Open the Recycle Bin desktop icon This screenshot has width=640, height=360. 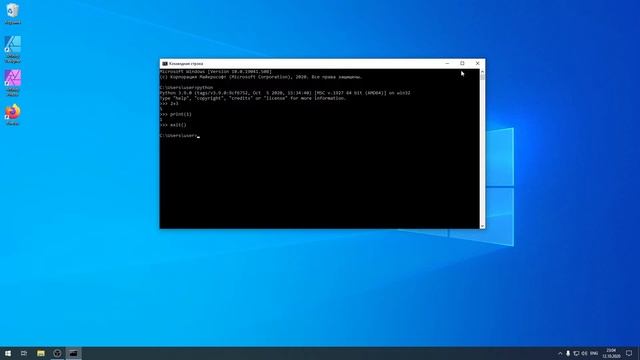(x=13, y=13)
